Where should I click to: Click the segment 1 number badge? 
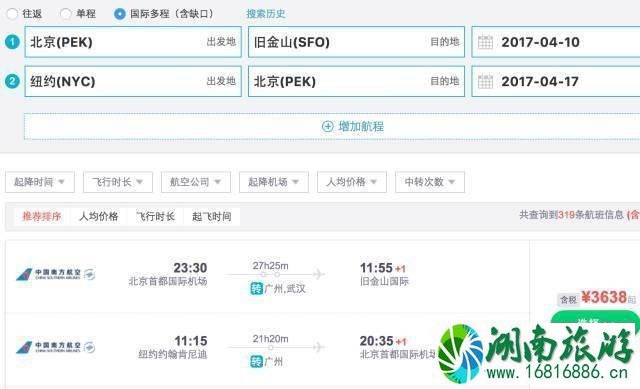12,42
